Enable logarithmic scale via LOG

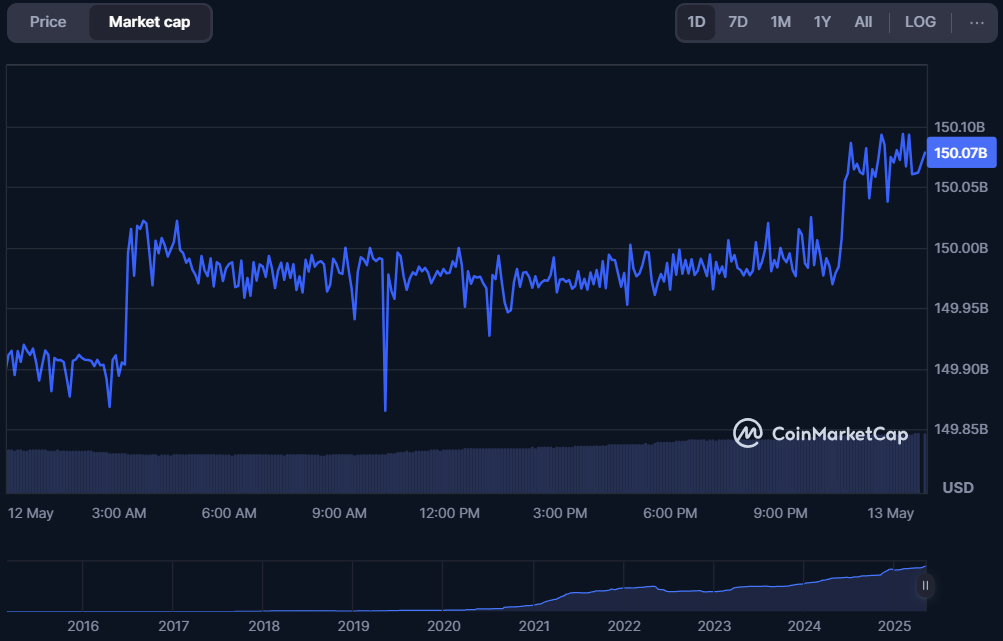(919, 21)
